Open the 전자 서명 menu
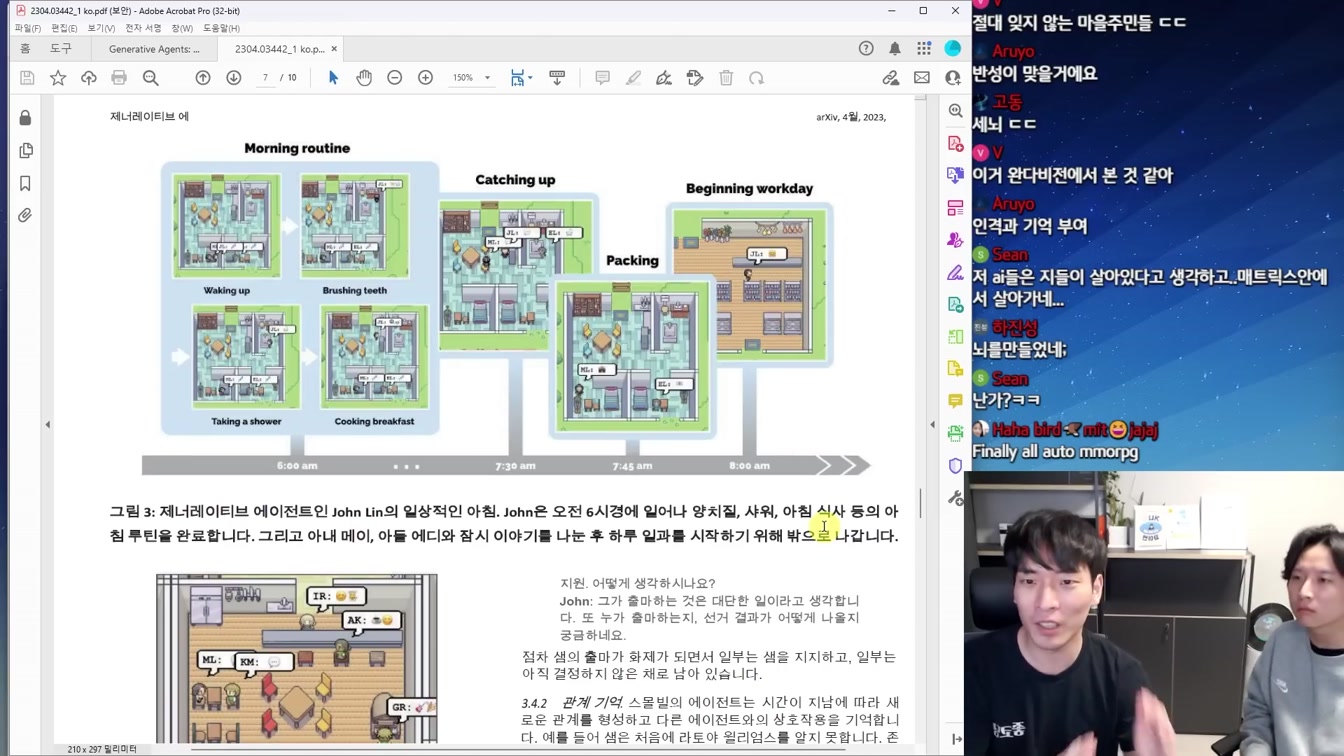 point(143,28)
